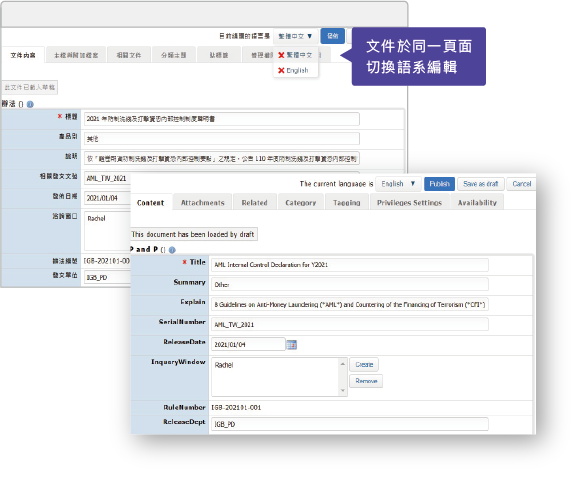Click the Title input field
This screenshot has width=580, height=478.
pos(350,265)
